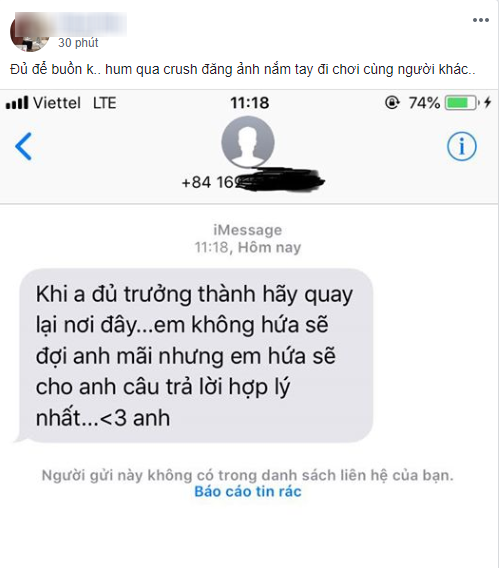Viewport: 499px width, 568px height.
Task: Click the 11:18 status bar clock
Action: click(x=250, y=103)
